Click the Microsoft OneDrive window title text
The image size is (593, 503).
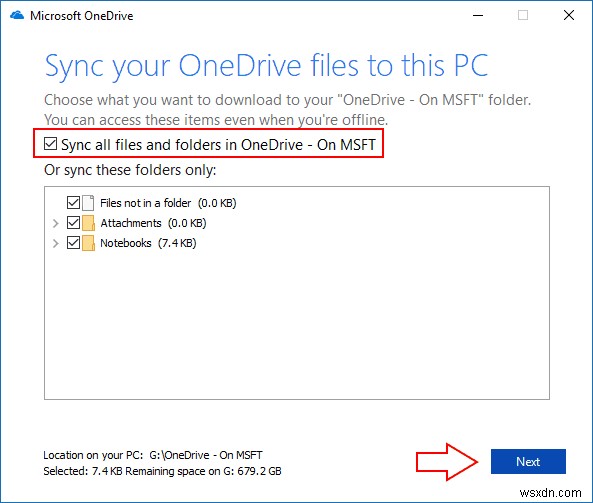pos(82,16)
